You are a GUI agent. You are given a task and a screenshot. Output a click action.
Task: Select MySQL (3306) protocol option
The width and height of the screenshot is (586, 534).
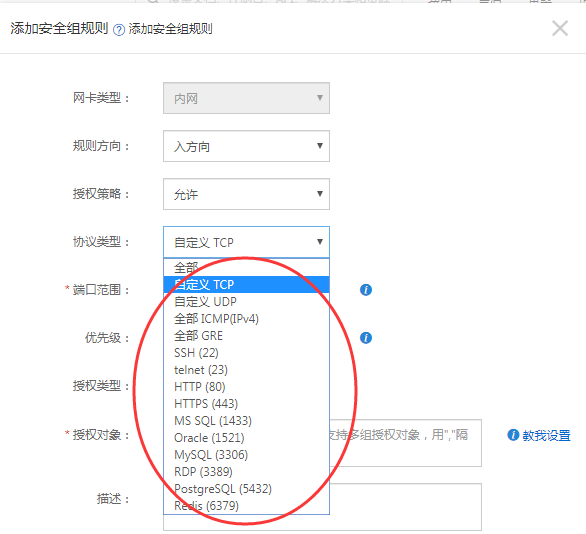click(x=246, y=455)
